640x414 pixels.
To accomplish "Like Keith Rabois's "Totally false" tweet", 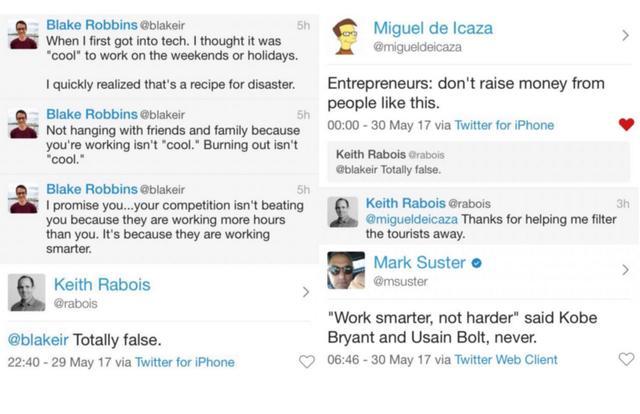I will (305, 362).
